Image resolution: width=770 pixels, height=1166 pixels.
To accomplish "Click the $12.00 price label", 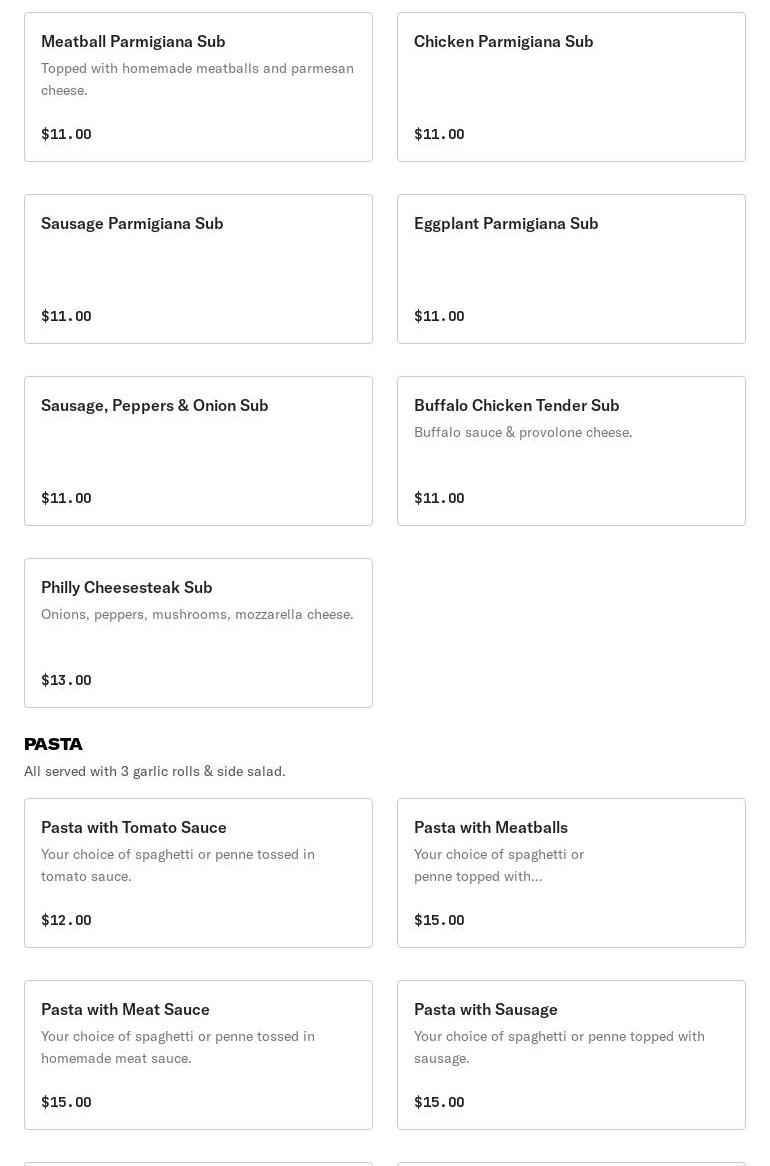I will pyautogui.click(x=66, y=920).
